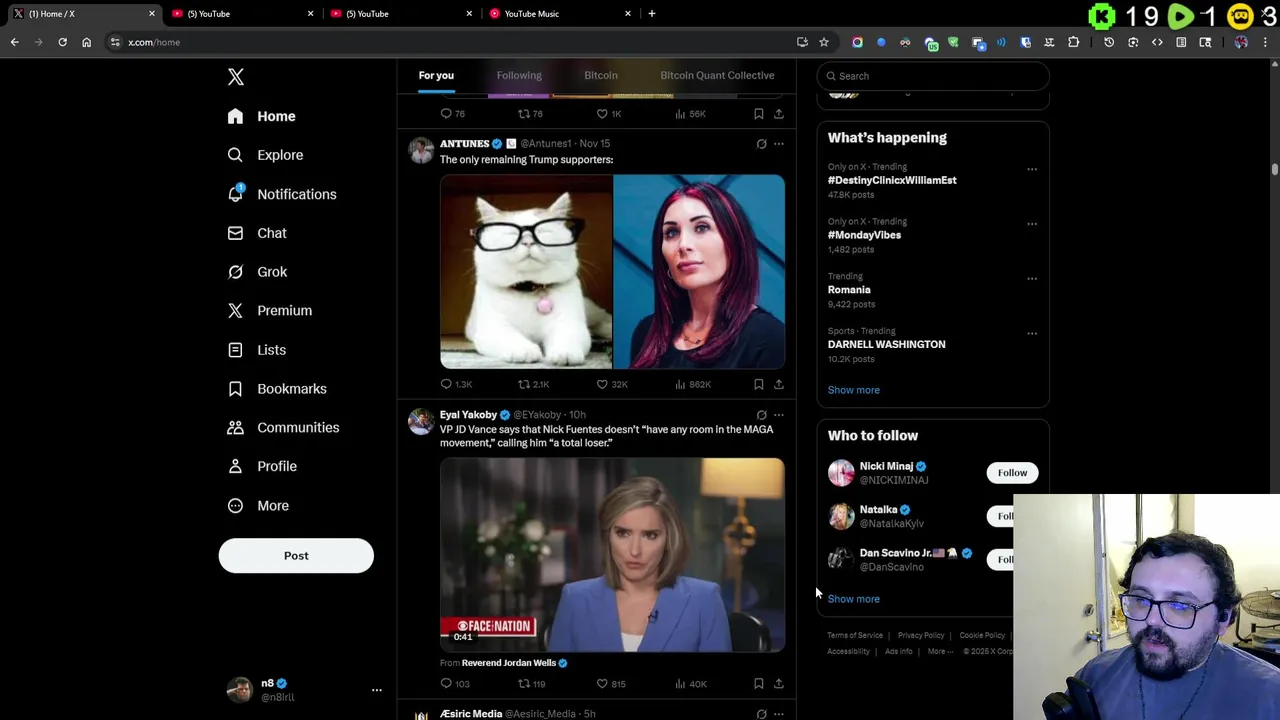1280x720 pixels.
Task: Open the #MondayVibes trend
Action: pyautogui.click(x=864, y=235)
